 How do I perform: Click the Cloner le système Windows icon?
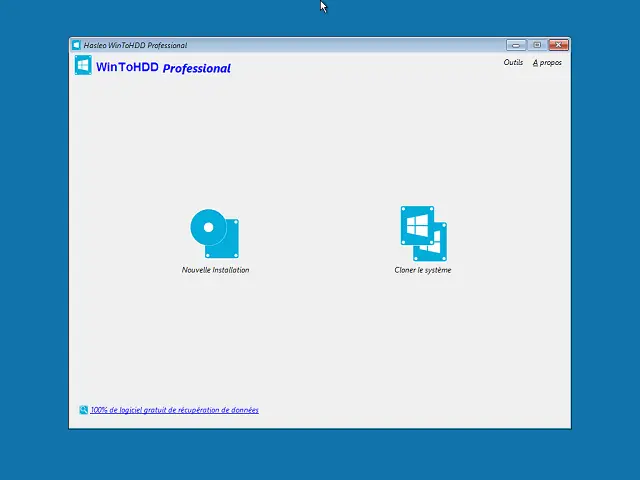pos(423,233)
